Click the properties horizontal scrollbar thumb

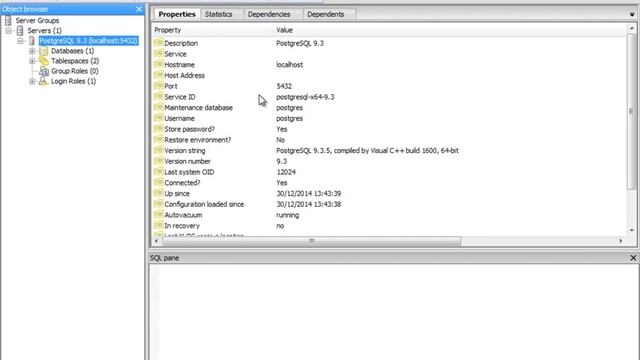pyautogui.click(x=311, y=241)
